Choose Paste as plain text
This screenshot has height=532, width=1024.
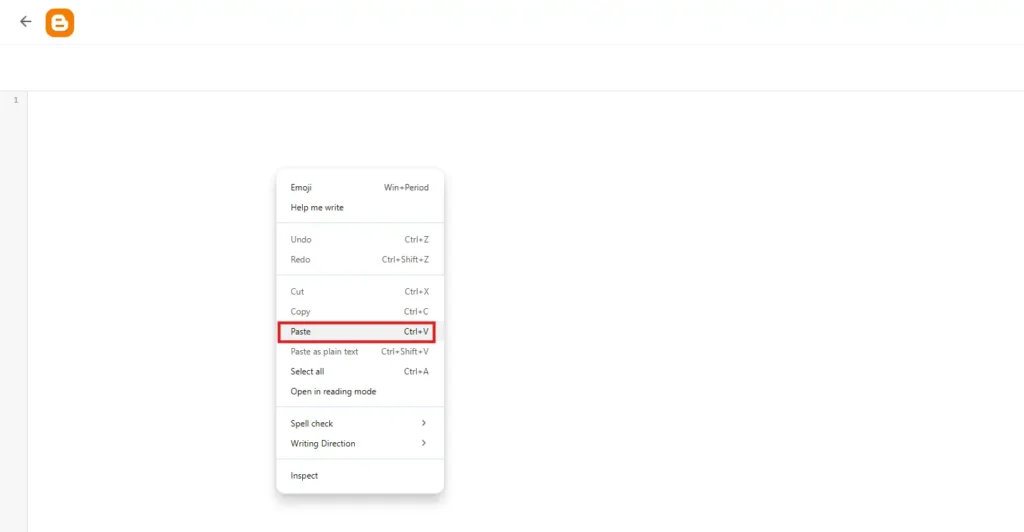(x=360, y=352)
